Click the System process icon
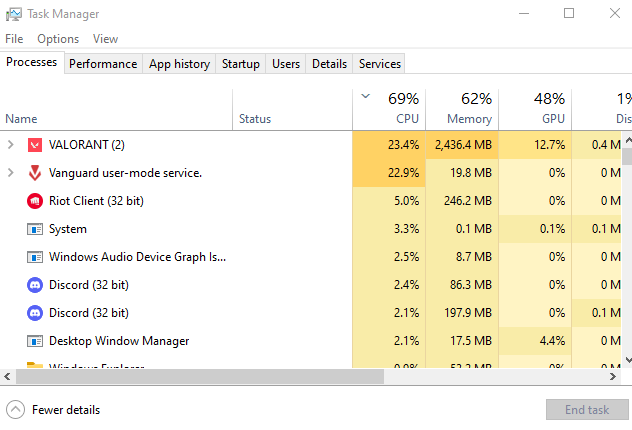The height and width of the screenshot is (430, 632). tap(35, 229)
